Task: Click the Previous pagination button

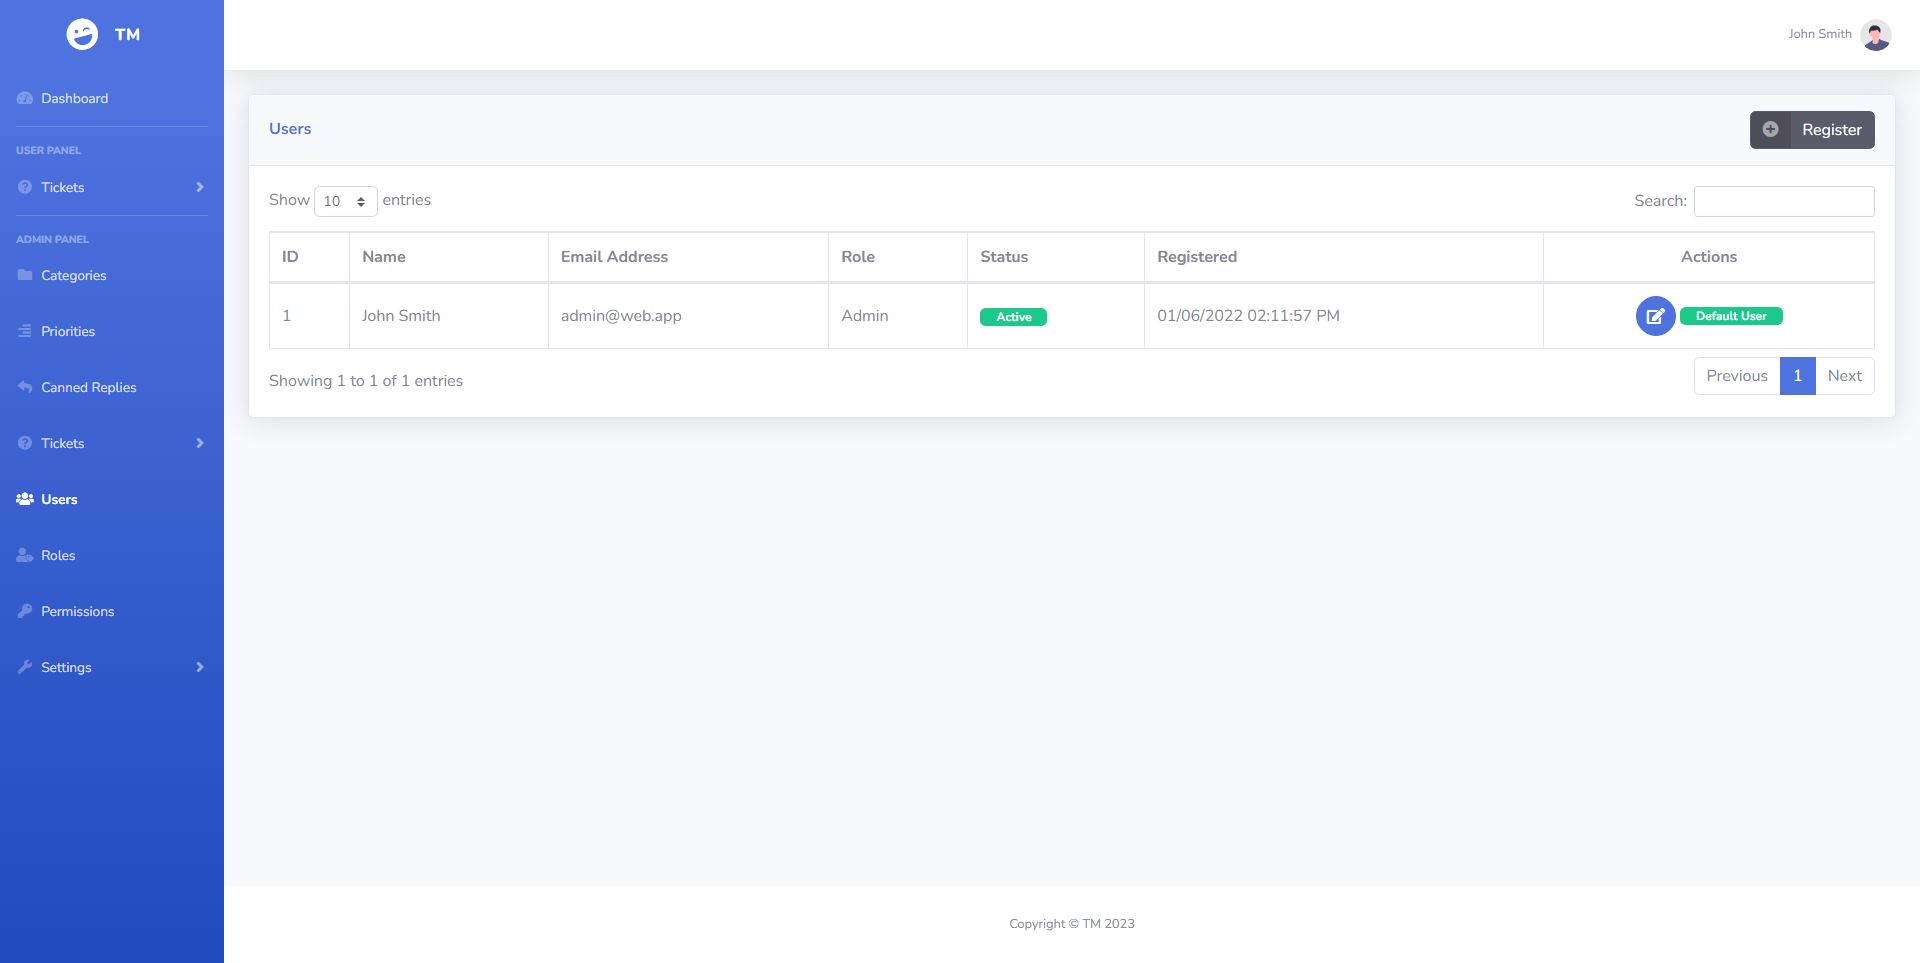Action: pos(1737,376)
